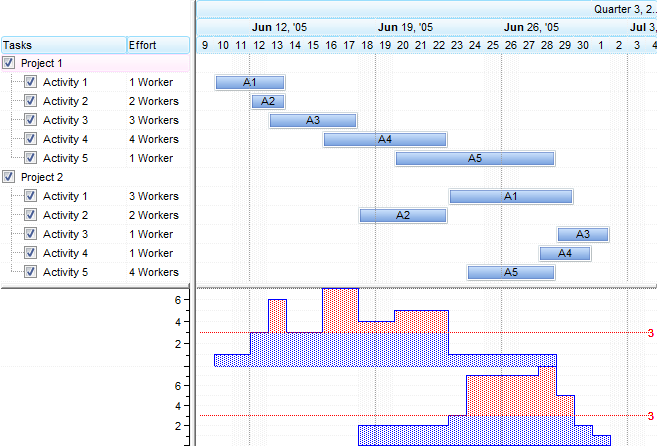The width and height of the screenshot is (657, 446).
Task: Select the Project 2 tree node
Action: click(x=41, y=177)
